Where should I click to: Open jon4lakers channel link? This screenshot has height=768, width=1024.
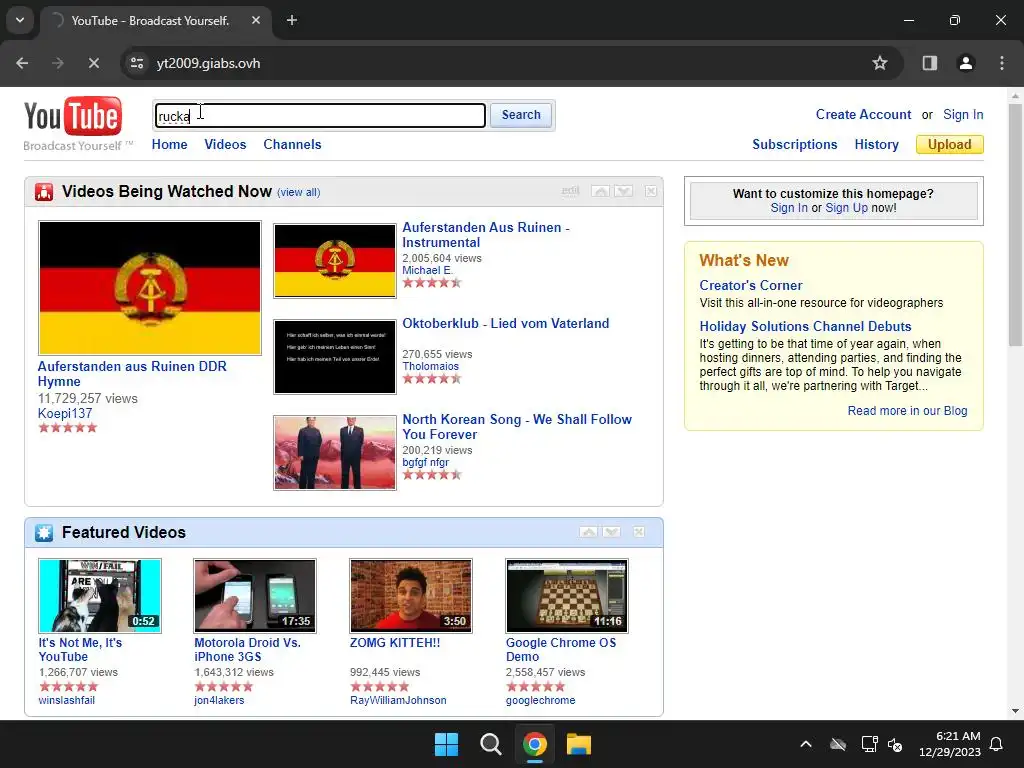(219, 700)
